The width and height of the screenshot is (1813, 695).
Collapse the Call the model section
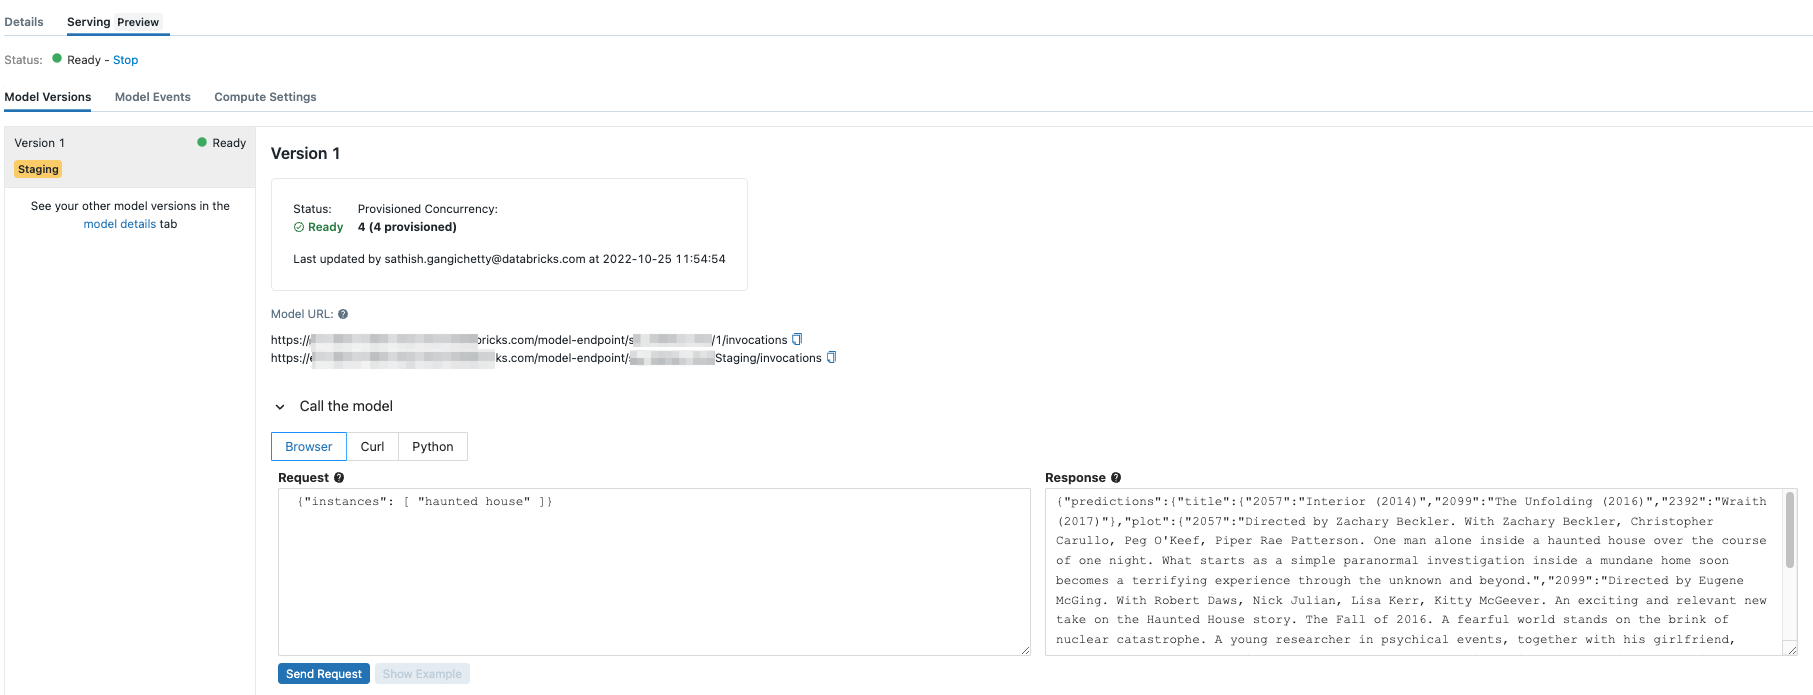[280, 407]
